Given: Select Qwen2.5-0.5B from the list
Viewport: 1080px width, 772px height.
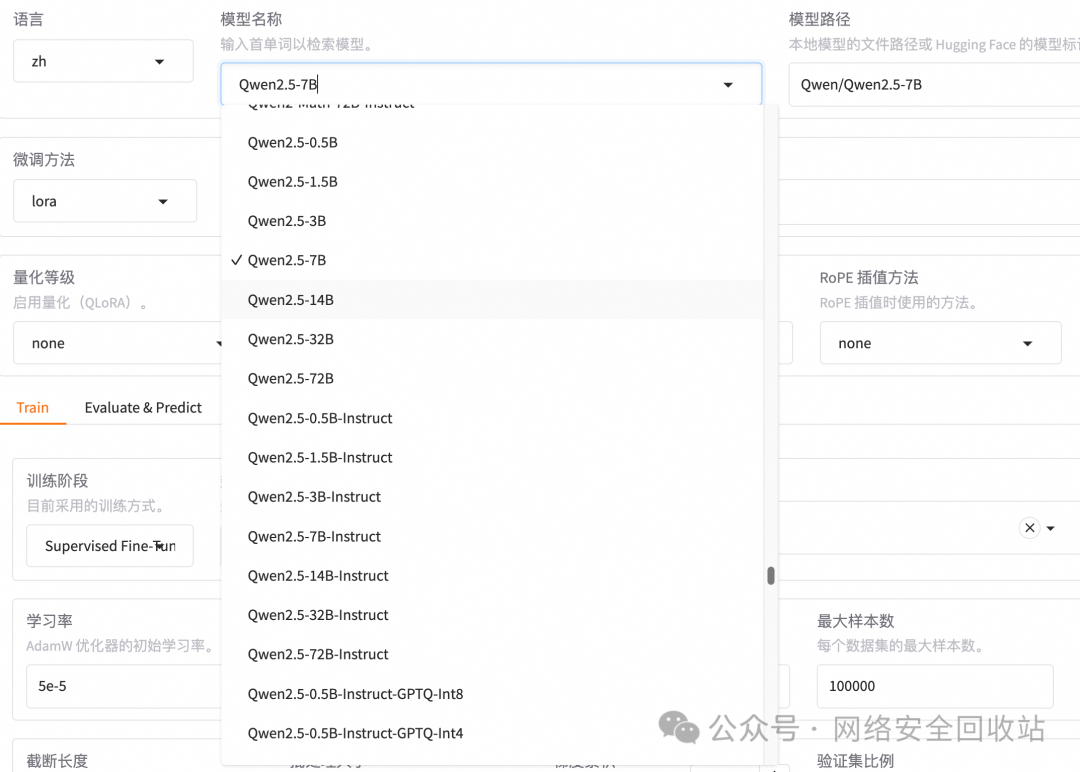Looking at the screenshot, I should (492, 143).
